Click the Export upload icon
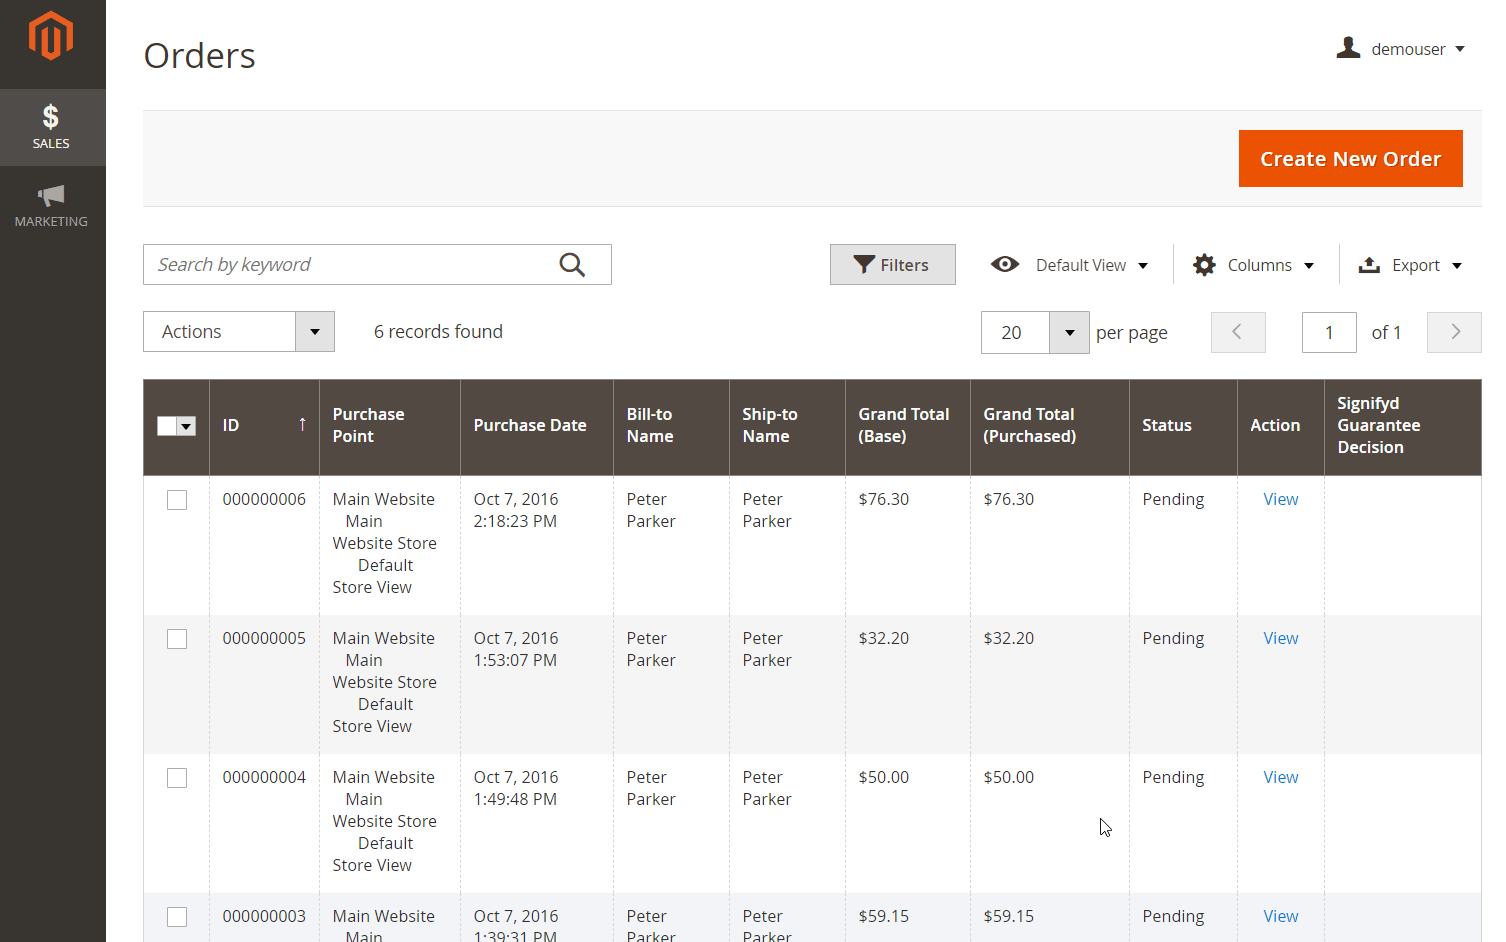 tap(1369, 265)
